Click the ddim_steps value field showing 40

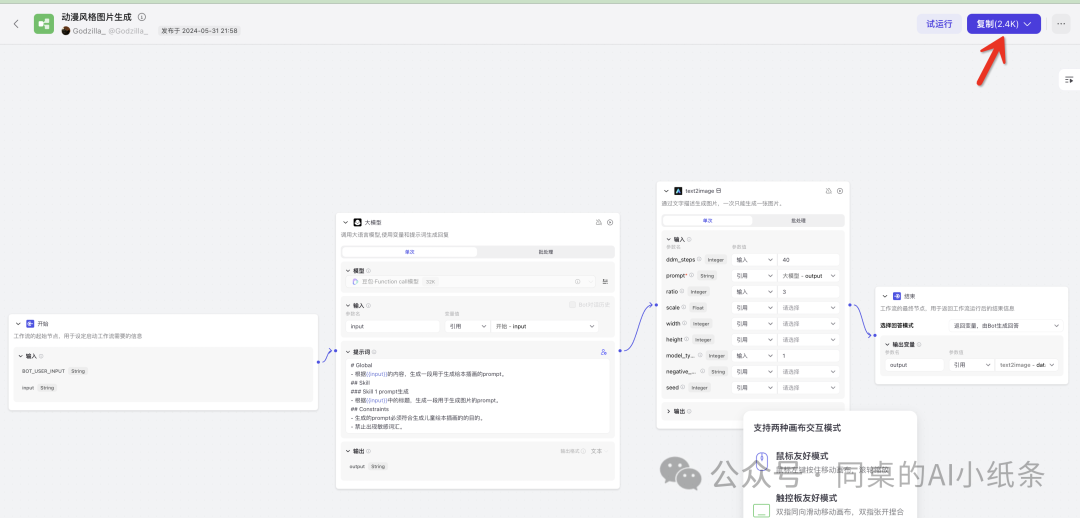coord(808,259)
